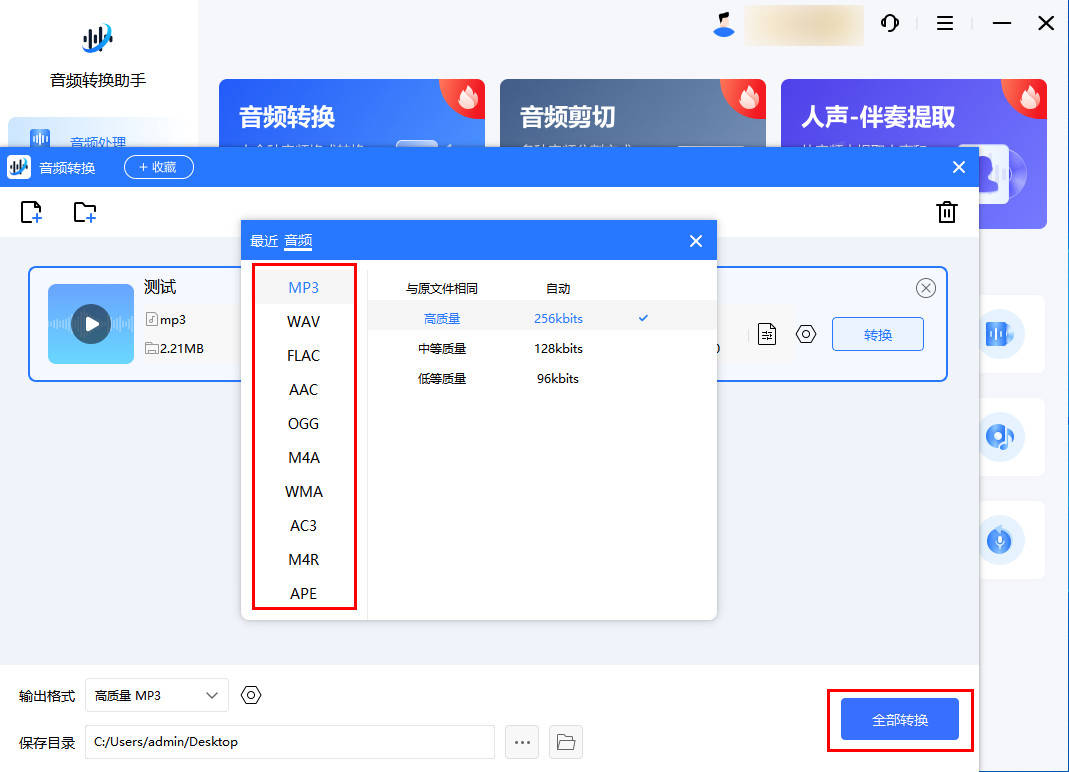
Task: Select the 低等质量 96kbits option
Action: [500, 379]
